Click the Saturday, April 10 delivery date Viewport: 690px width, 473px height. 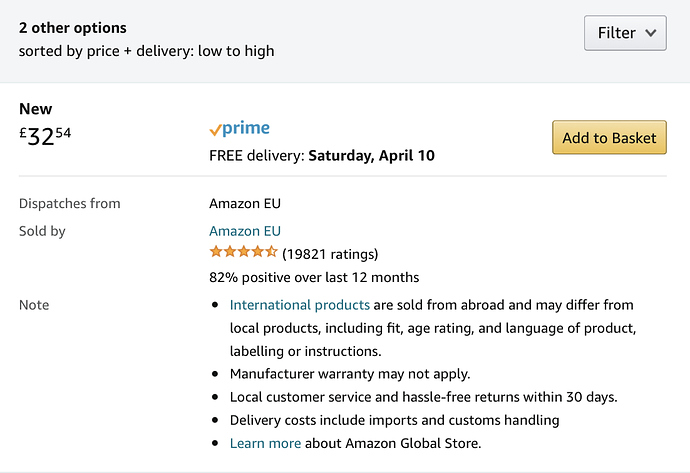click(371, 156)
